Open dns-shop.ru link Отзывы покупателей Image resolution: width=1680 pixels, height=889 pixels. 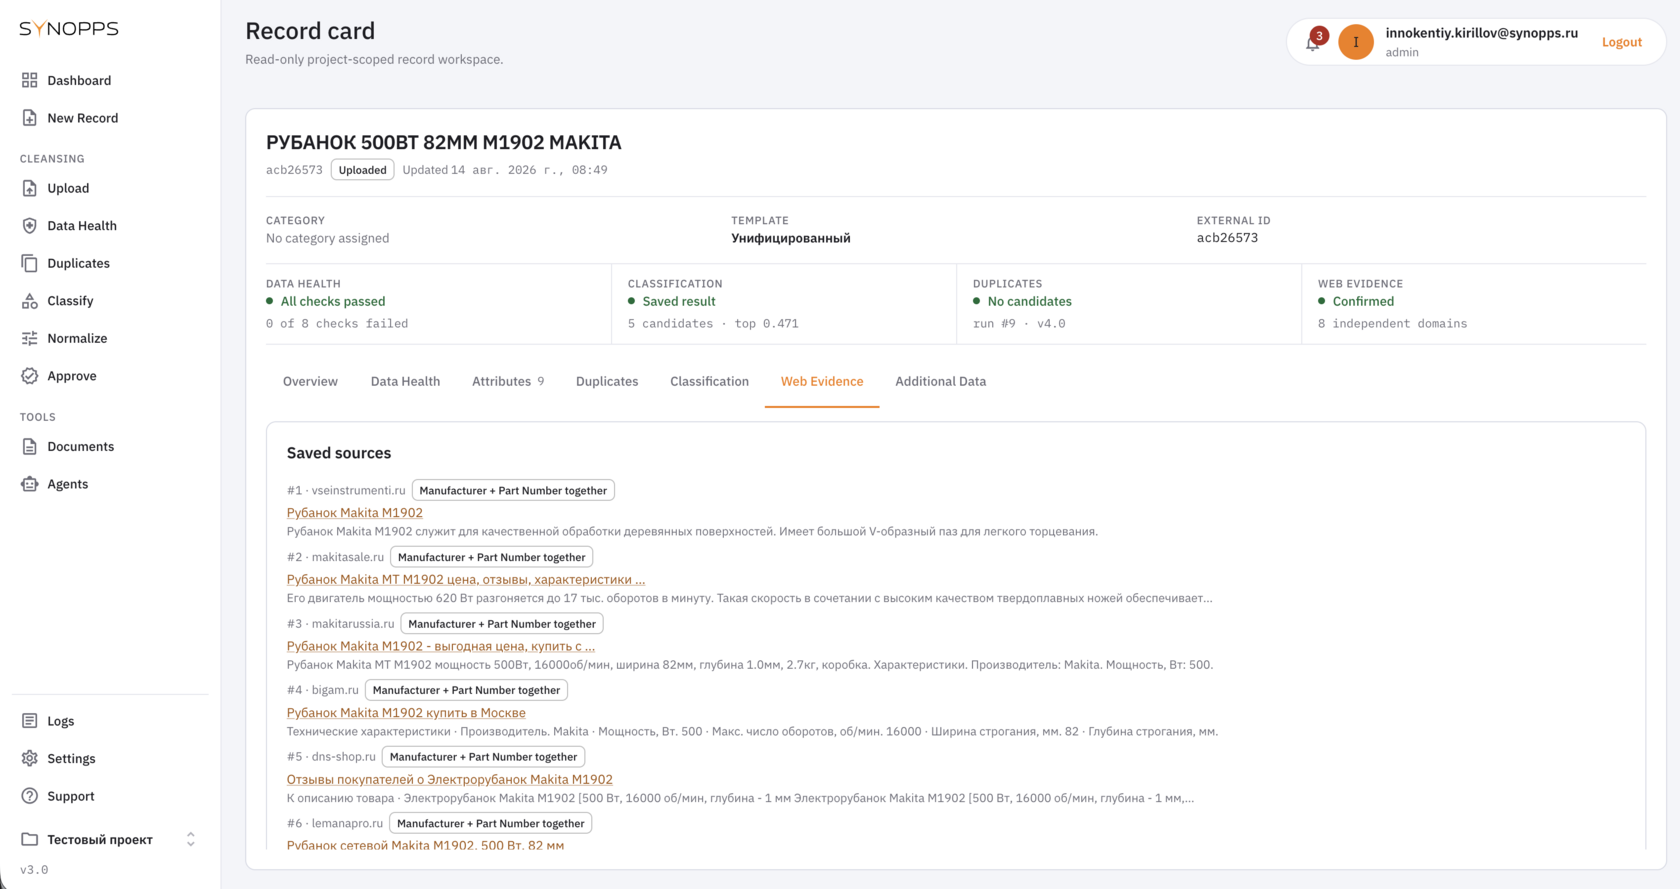click(450, 779)
